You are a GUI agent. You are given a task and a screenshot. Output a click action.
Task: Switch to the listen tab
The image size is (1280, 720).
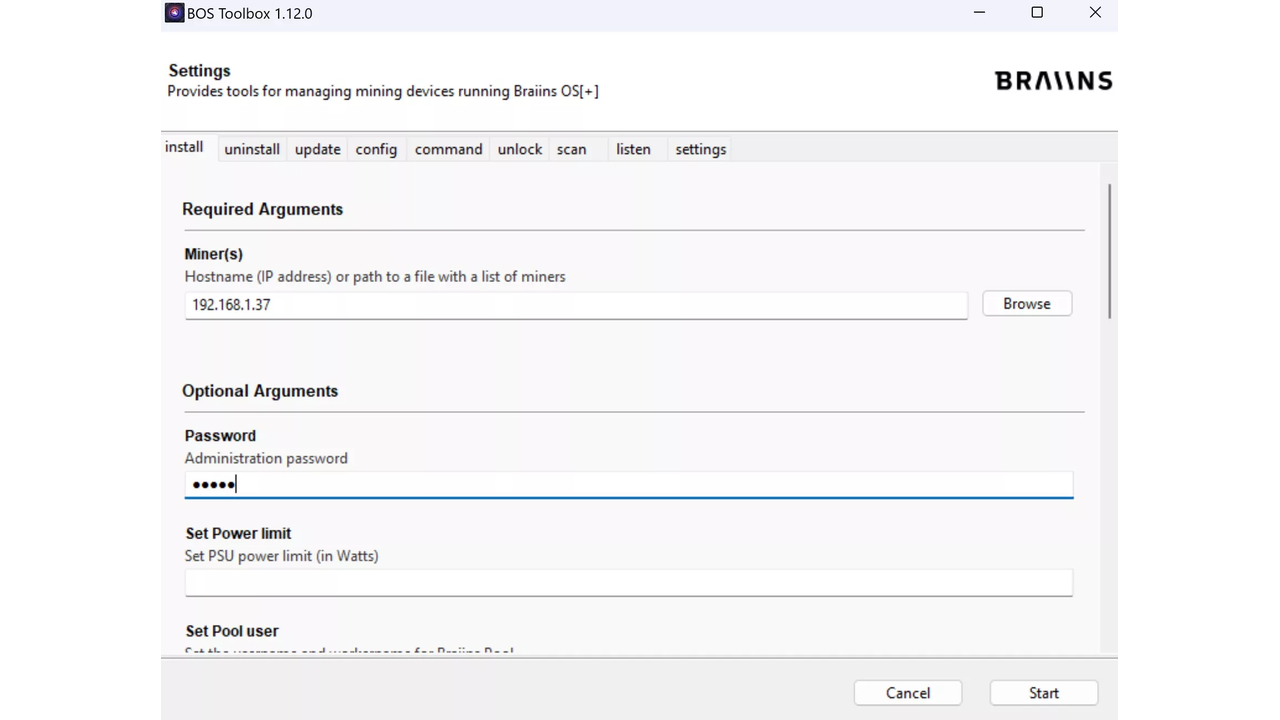point(633,149)
